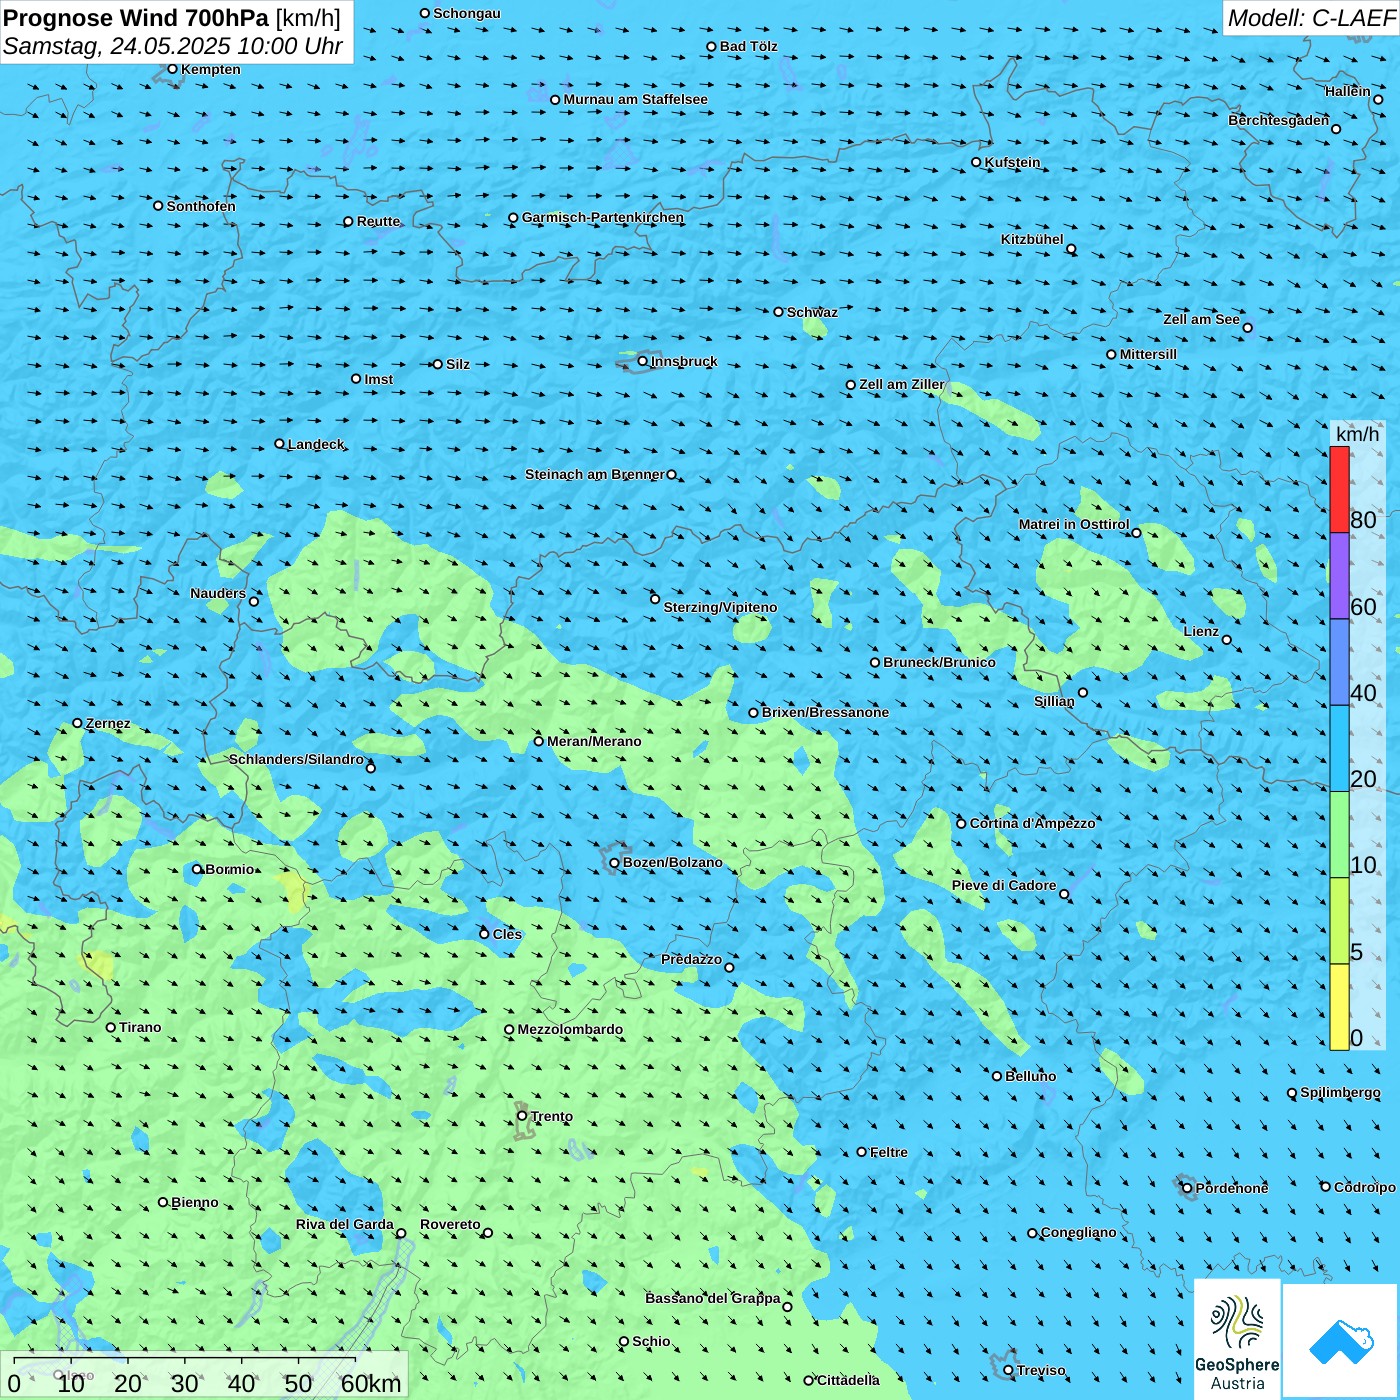
Task: Click the Kempten city marker
Action: [x=172, y=69]
